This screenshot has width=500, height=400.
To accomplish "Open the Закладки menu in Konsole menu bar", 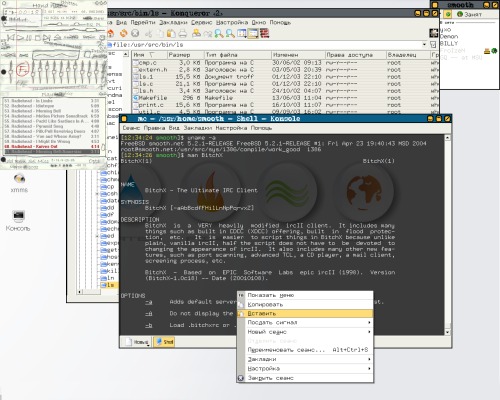I will coord(198,128).
